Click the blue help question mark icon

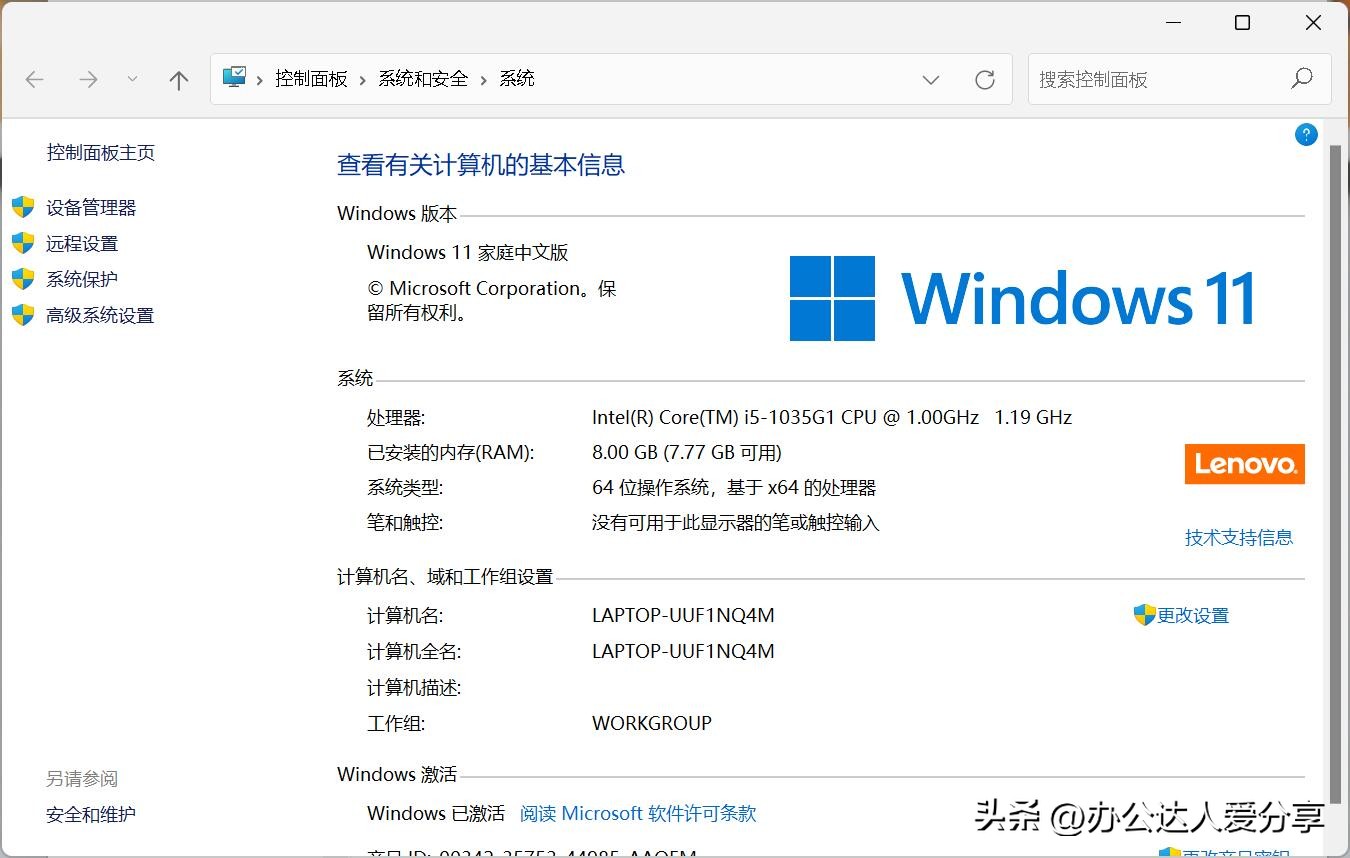(x=1306, y=134)
